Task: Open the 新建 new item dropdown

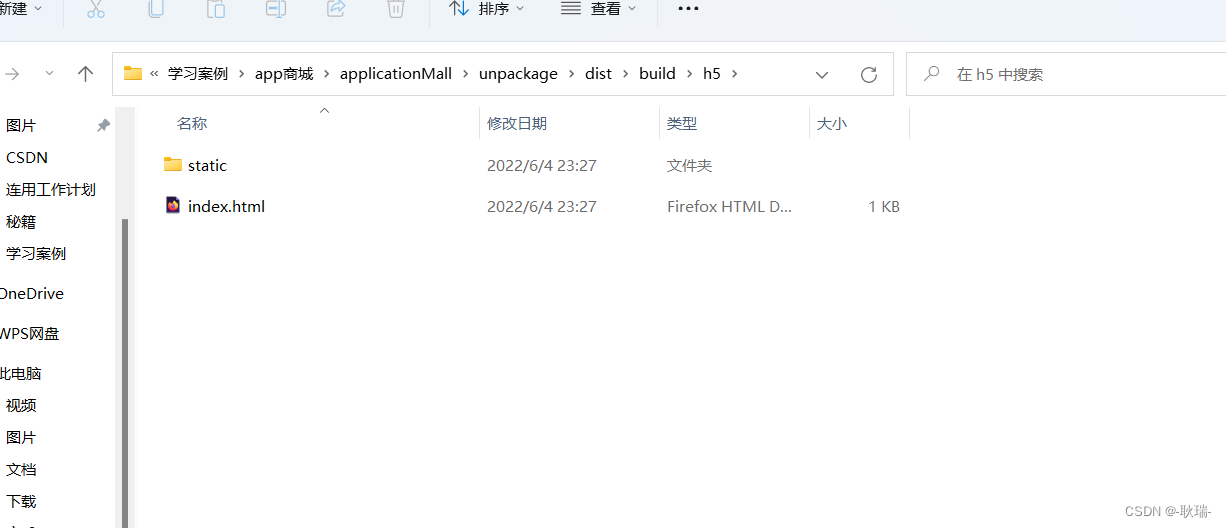Action: click(x=20, y=9)
